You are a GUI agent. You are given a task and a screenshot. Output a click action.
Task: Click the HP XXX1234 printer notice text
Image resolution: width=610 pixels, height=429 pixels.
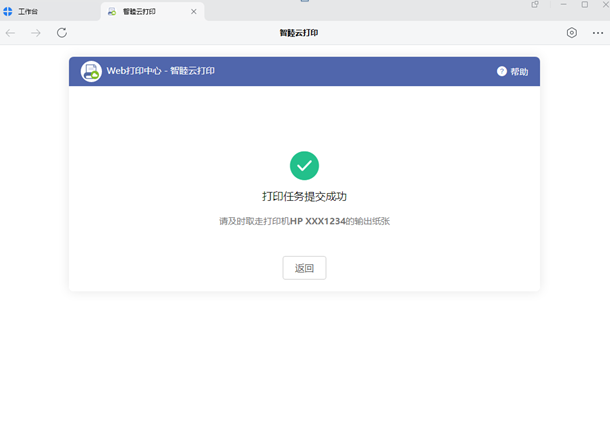[x=304, y=221]
